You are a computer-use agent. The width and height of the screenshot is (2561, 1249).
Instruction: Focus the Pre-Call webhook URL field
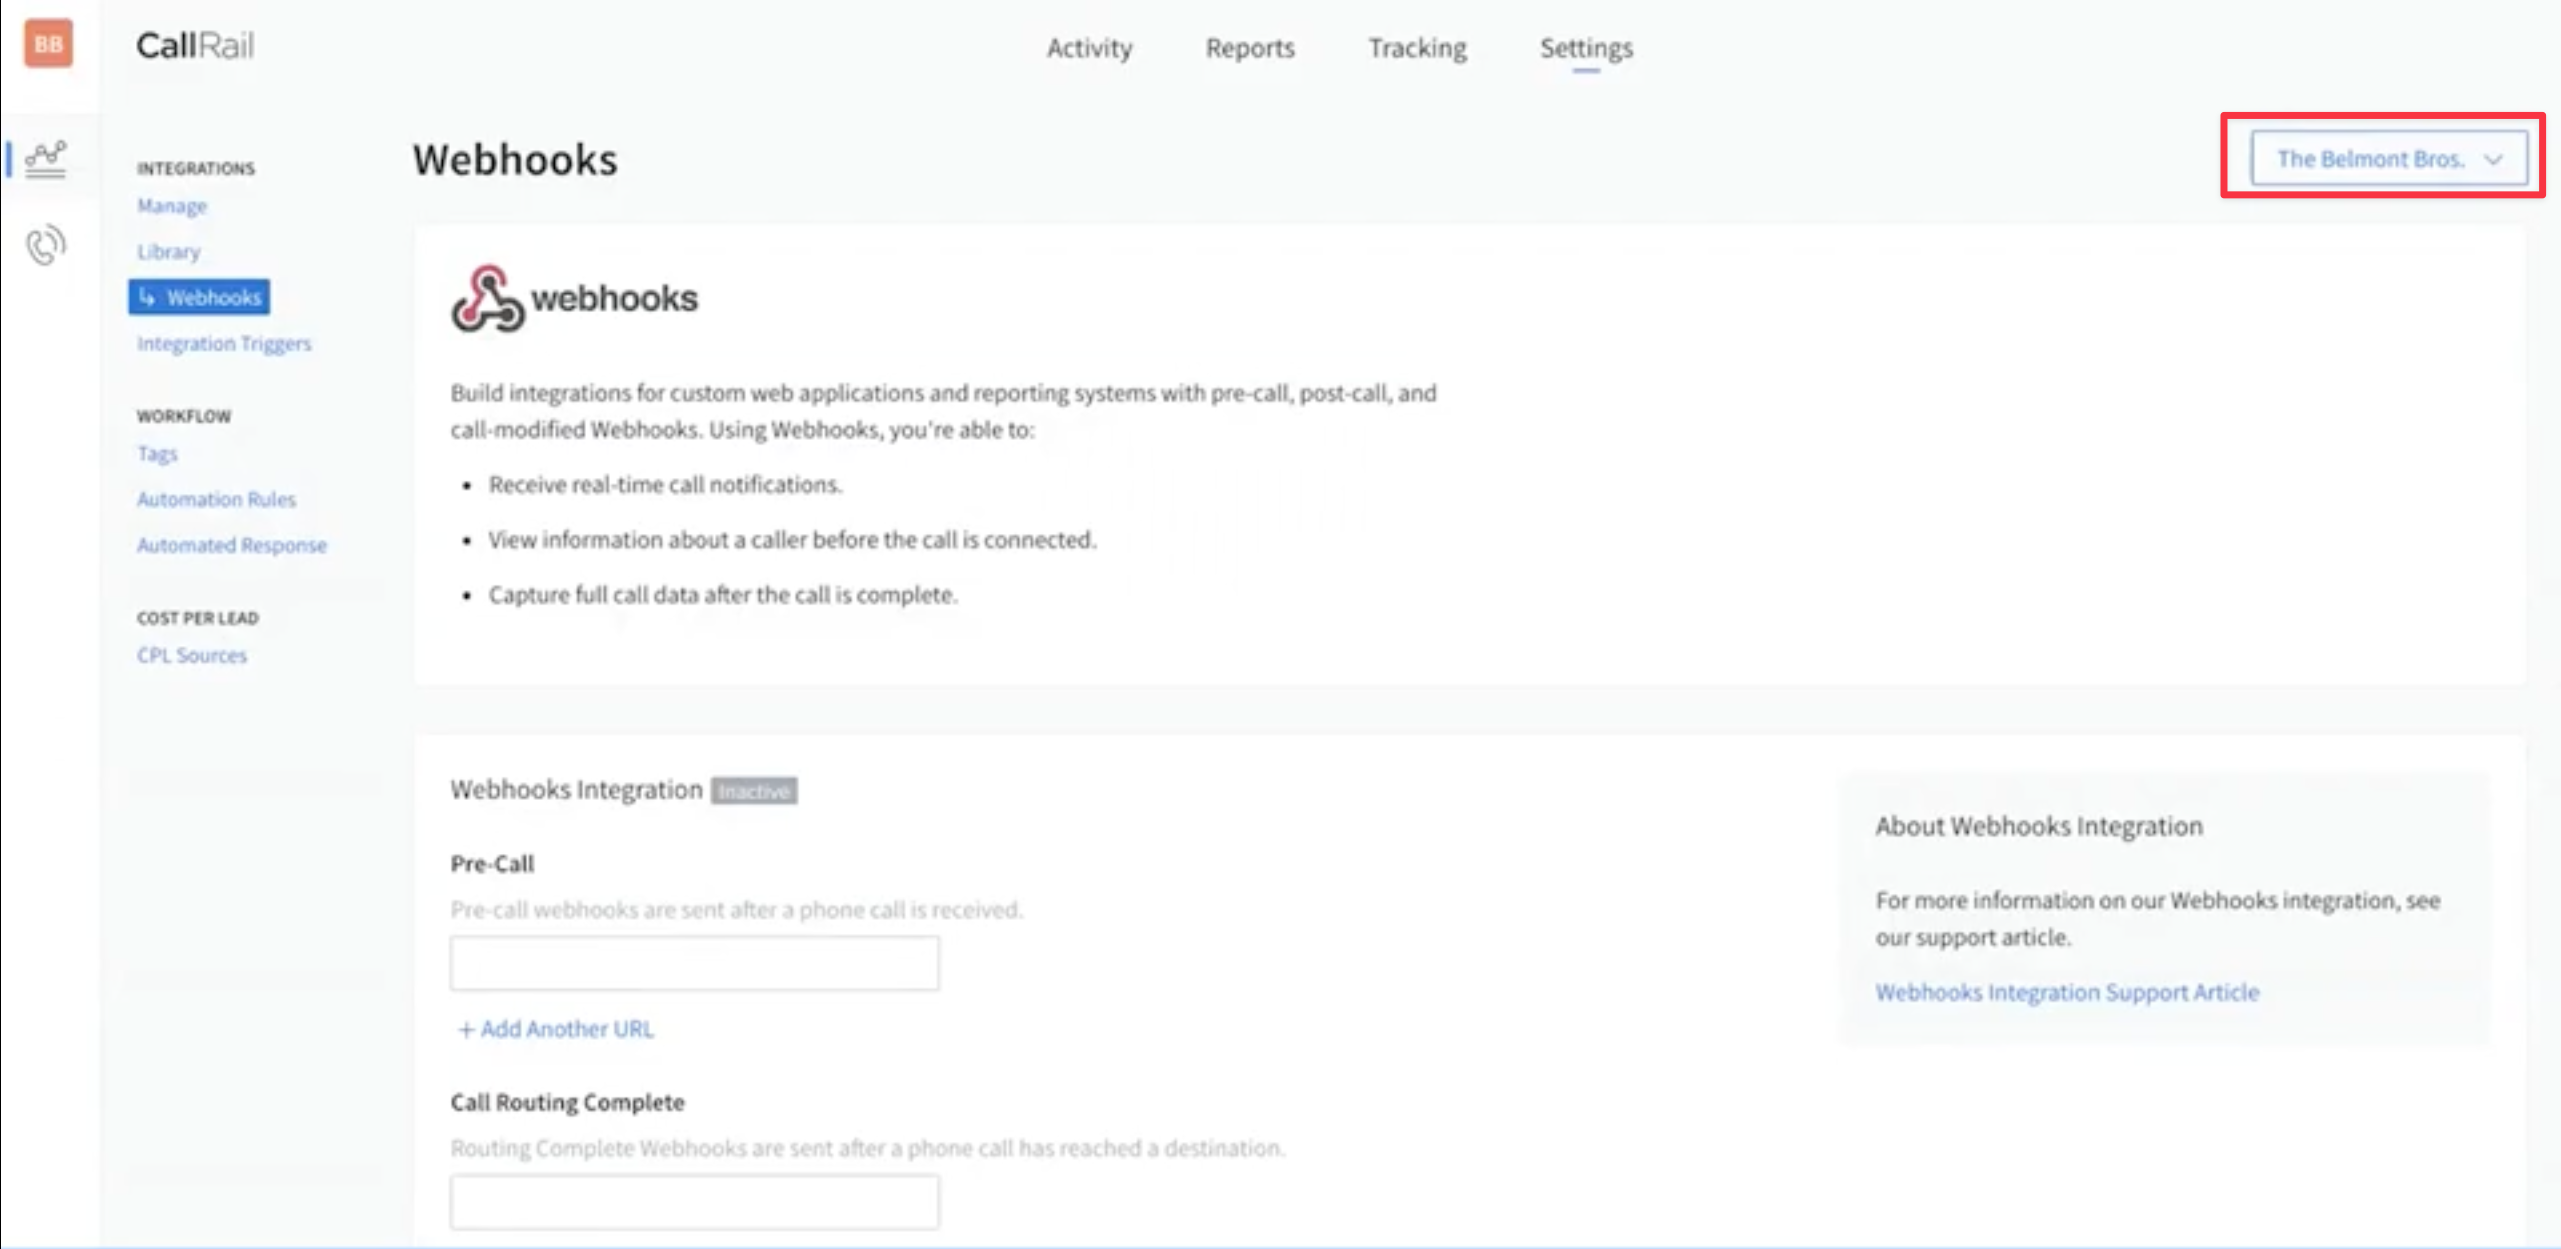tap(694, 963)
